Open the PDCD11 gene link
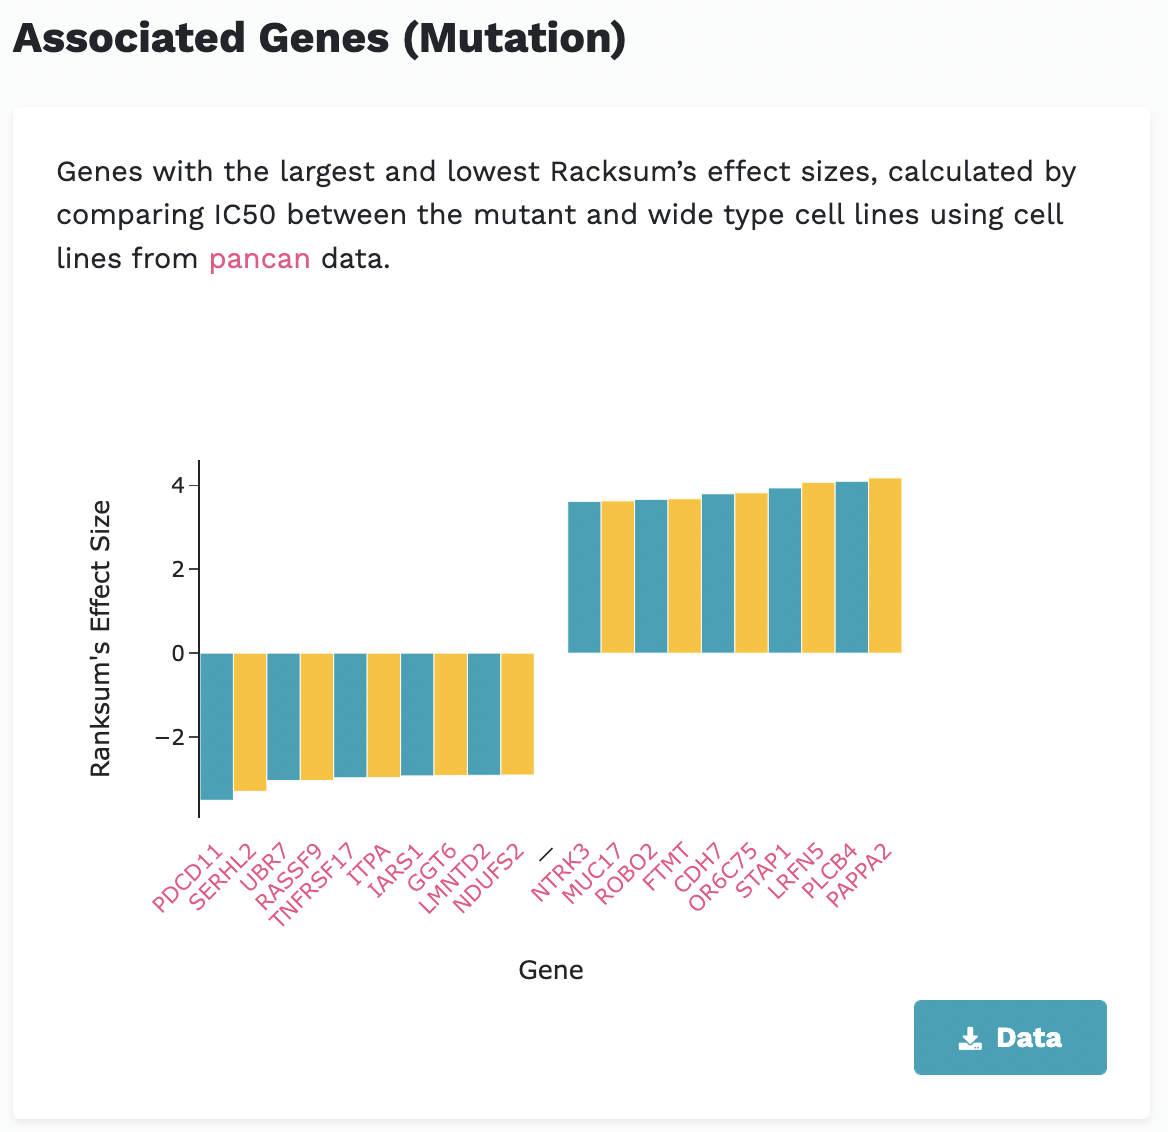Viewport: 1168px width, 1132px height. click(186, 879)
